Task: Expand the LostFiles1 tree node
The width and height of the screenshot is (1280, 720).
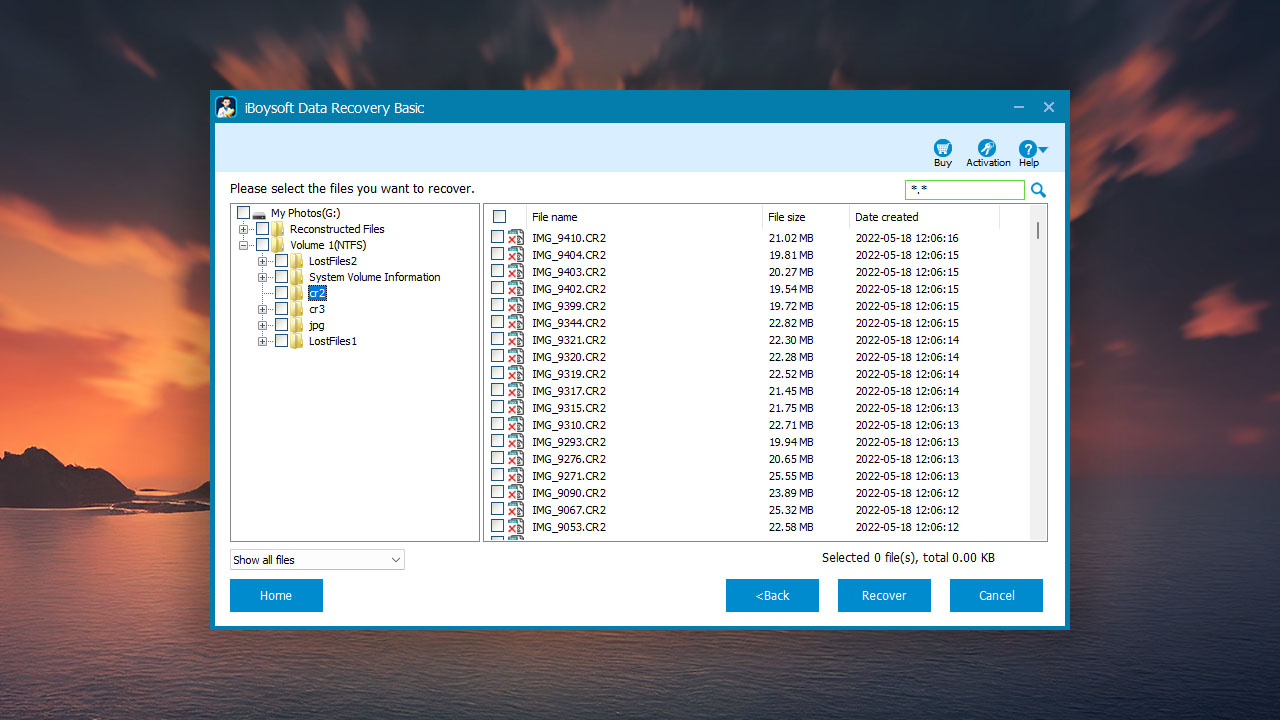Action: (x=262, y=341)
